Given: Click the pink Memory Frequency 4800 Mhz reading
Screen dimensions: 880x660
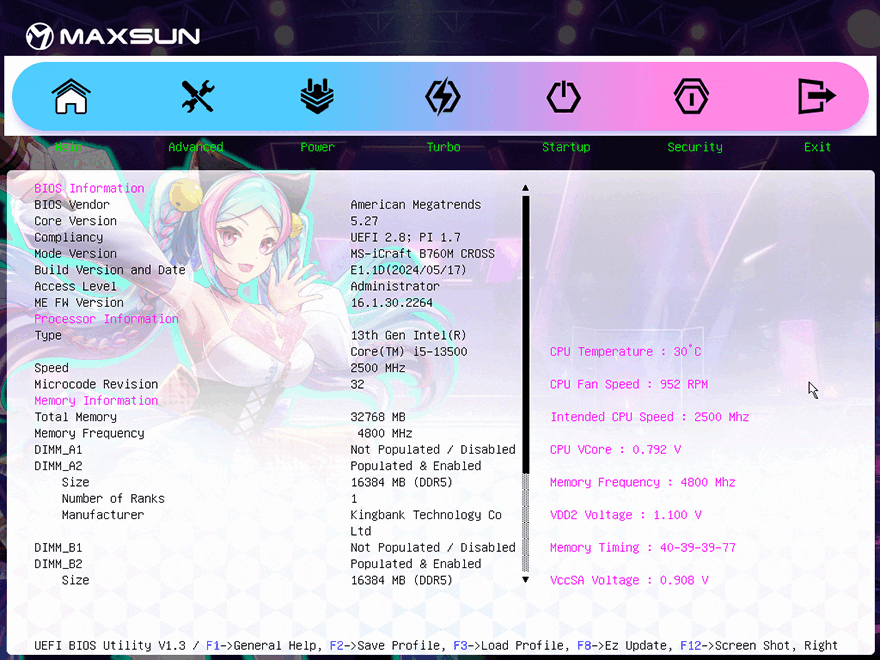Looking at the screenshot, I should click(643, 483).
